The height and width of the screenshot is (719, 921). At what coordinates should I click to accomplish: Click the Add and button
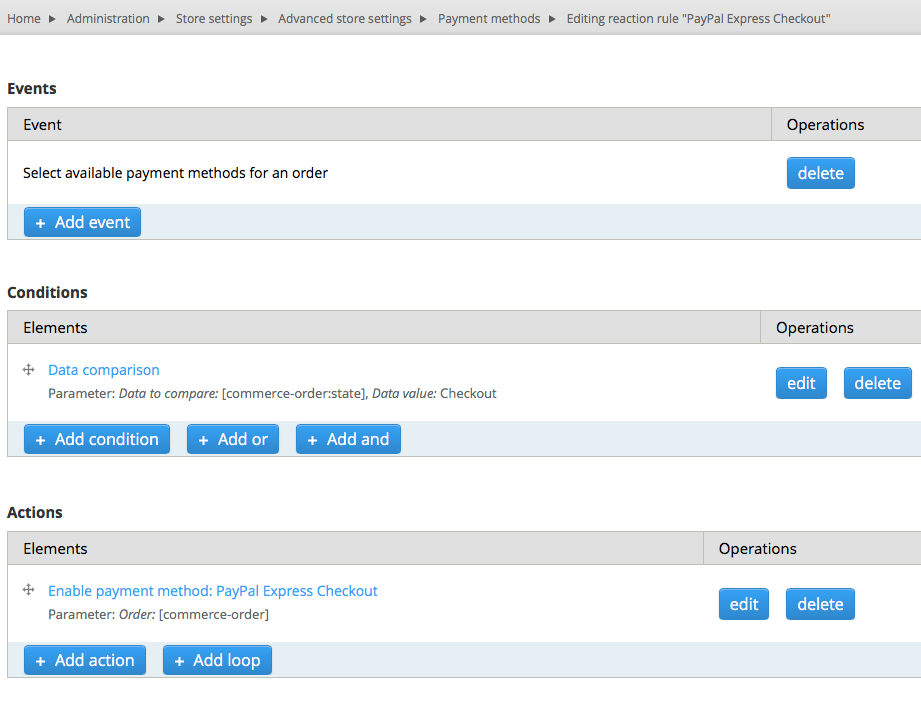click(348, 439)
